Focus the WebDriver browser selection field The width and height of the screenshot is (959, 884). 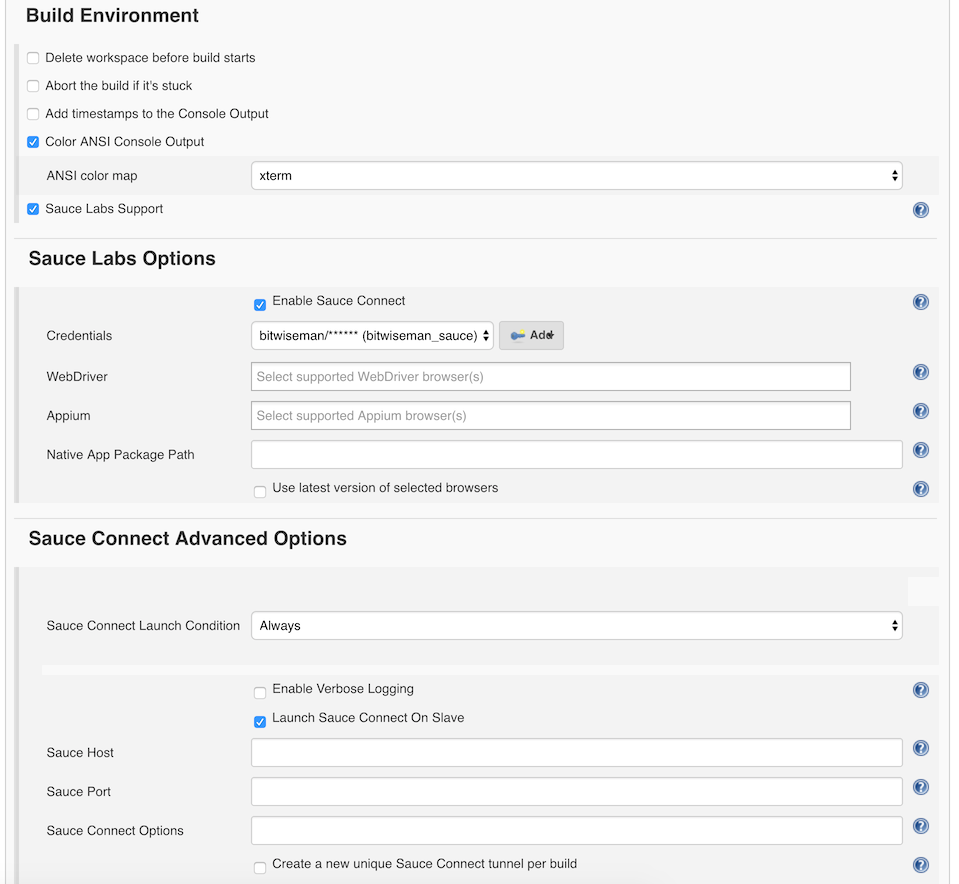[x=550, y=377]
